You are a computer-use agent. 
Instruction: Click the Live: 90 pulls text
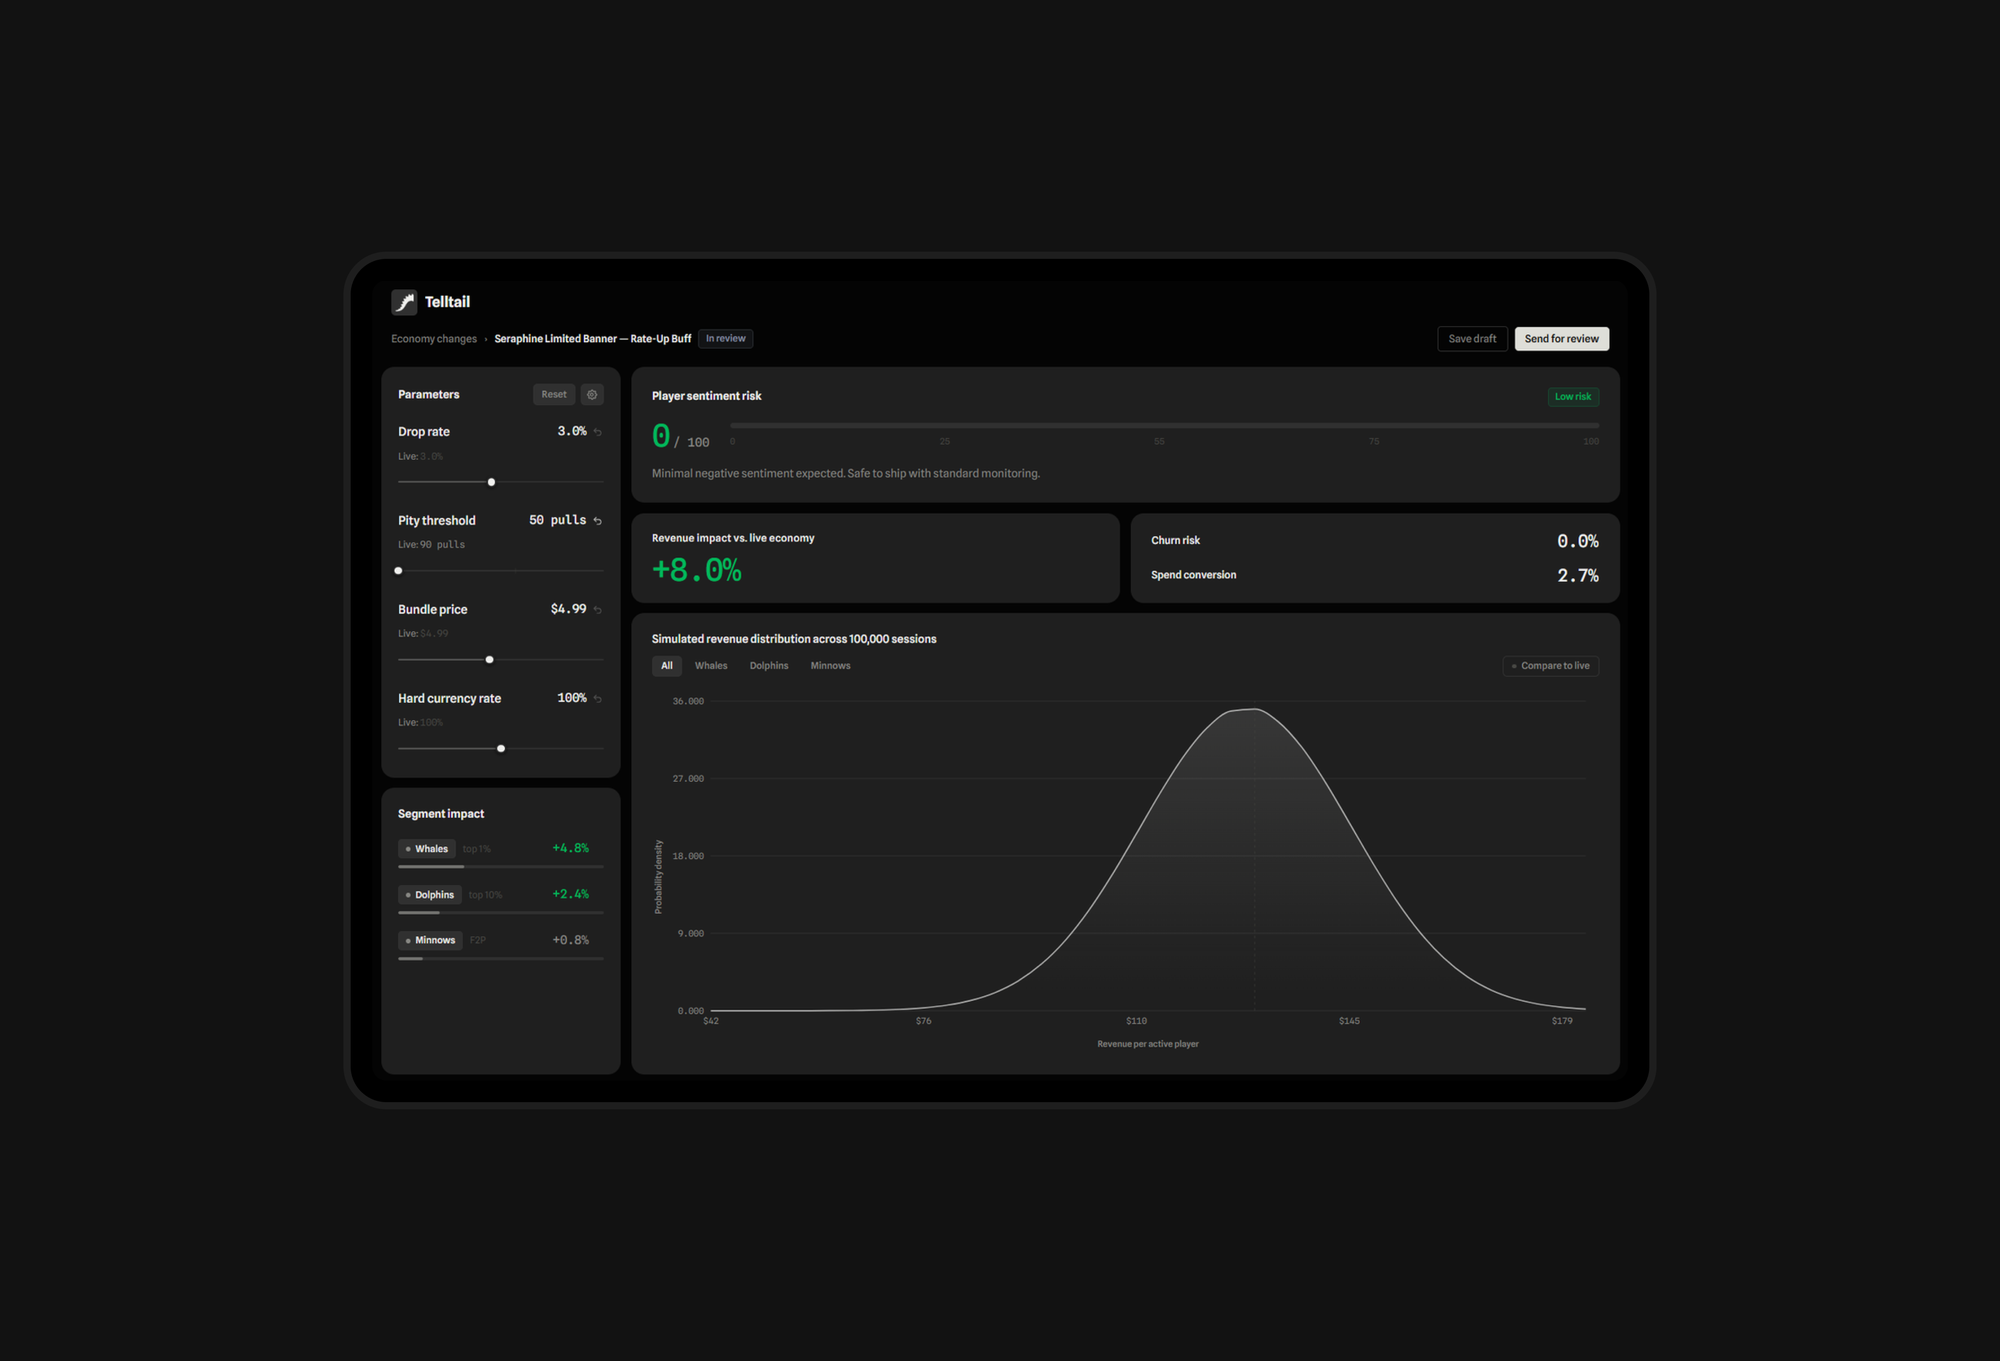pos(431,545)
